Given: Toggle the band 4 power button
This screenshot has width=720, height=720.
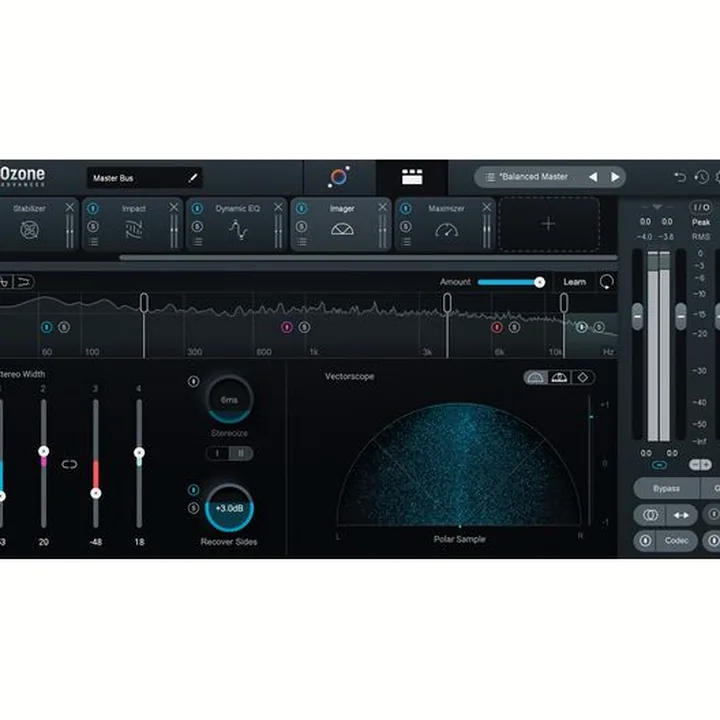Looking at the screenshot, I should 581,327.
